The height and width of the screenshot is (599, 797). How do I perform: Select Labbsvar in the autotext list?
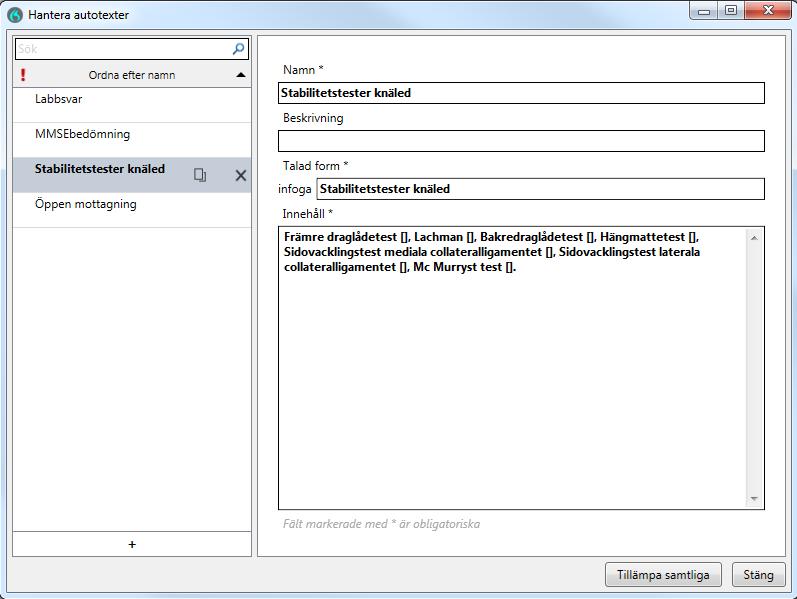[132, 105]
